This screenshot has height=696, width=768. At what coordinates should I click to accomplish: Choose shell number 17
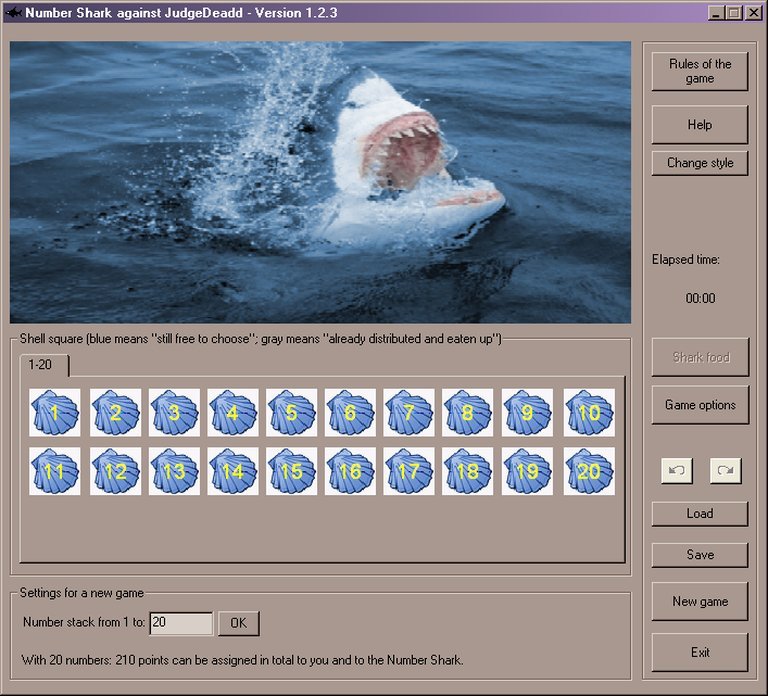[409, 471]
